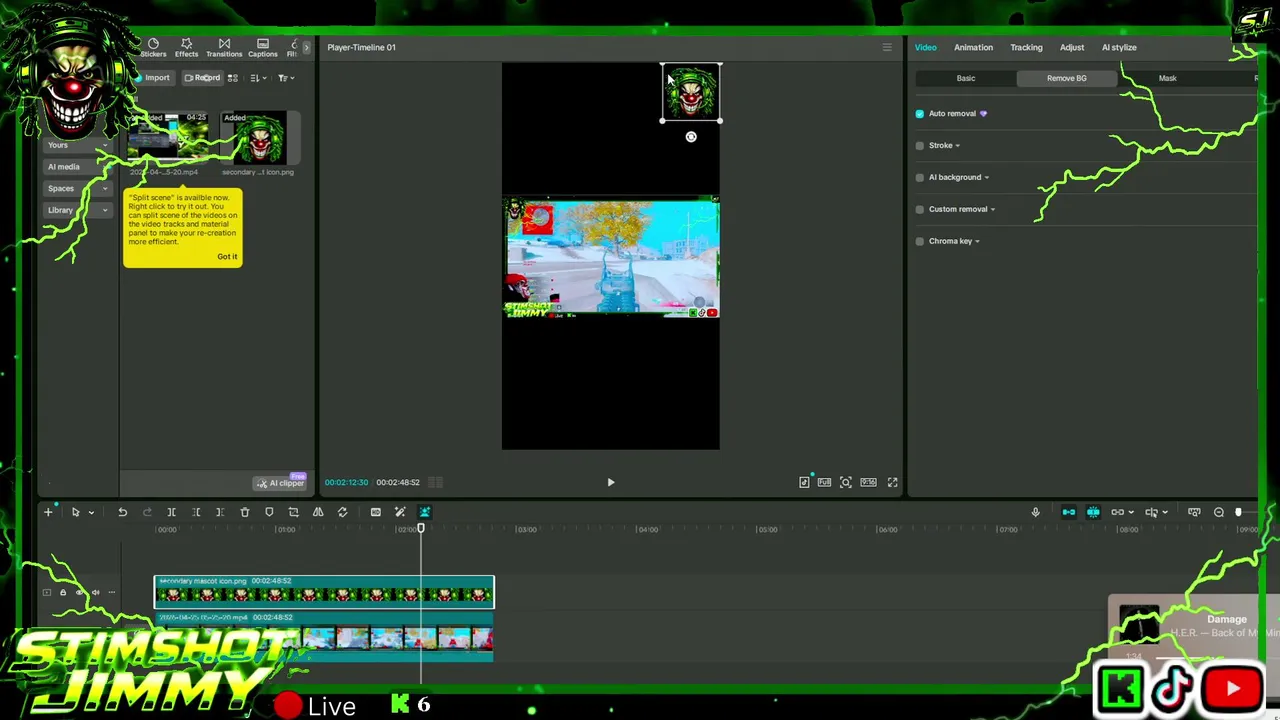Expand the Yours dropdown
This screenshot has height=720, width=1280.
click(x=104, y=146)
